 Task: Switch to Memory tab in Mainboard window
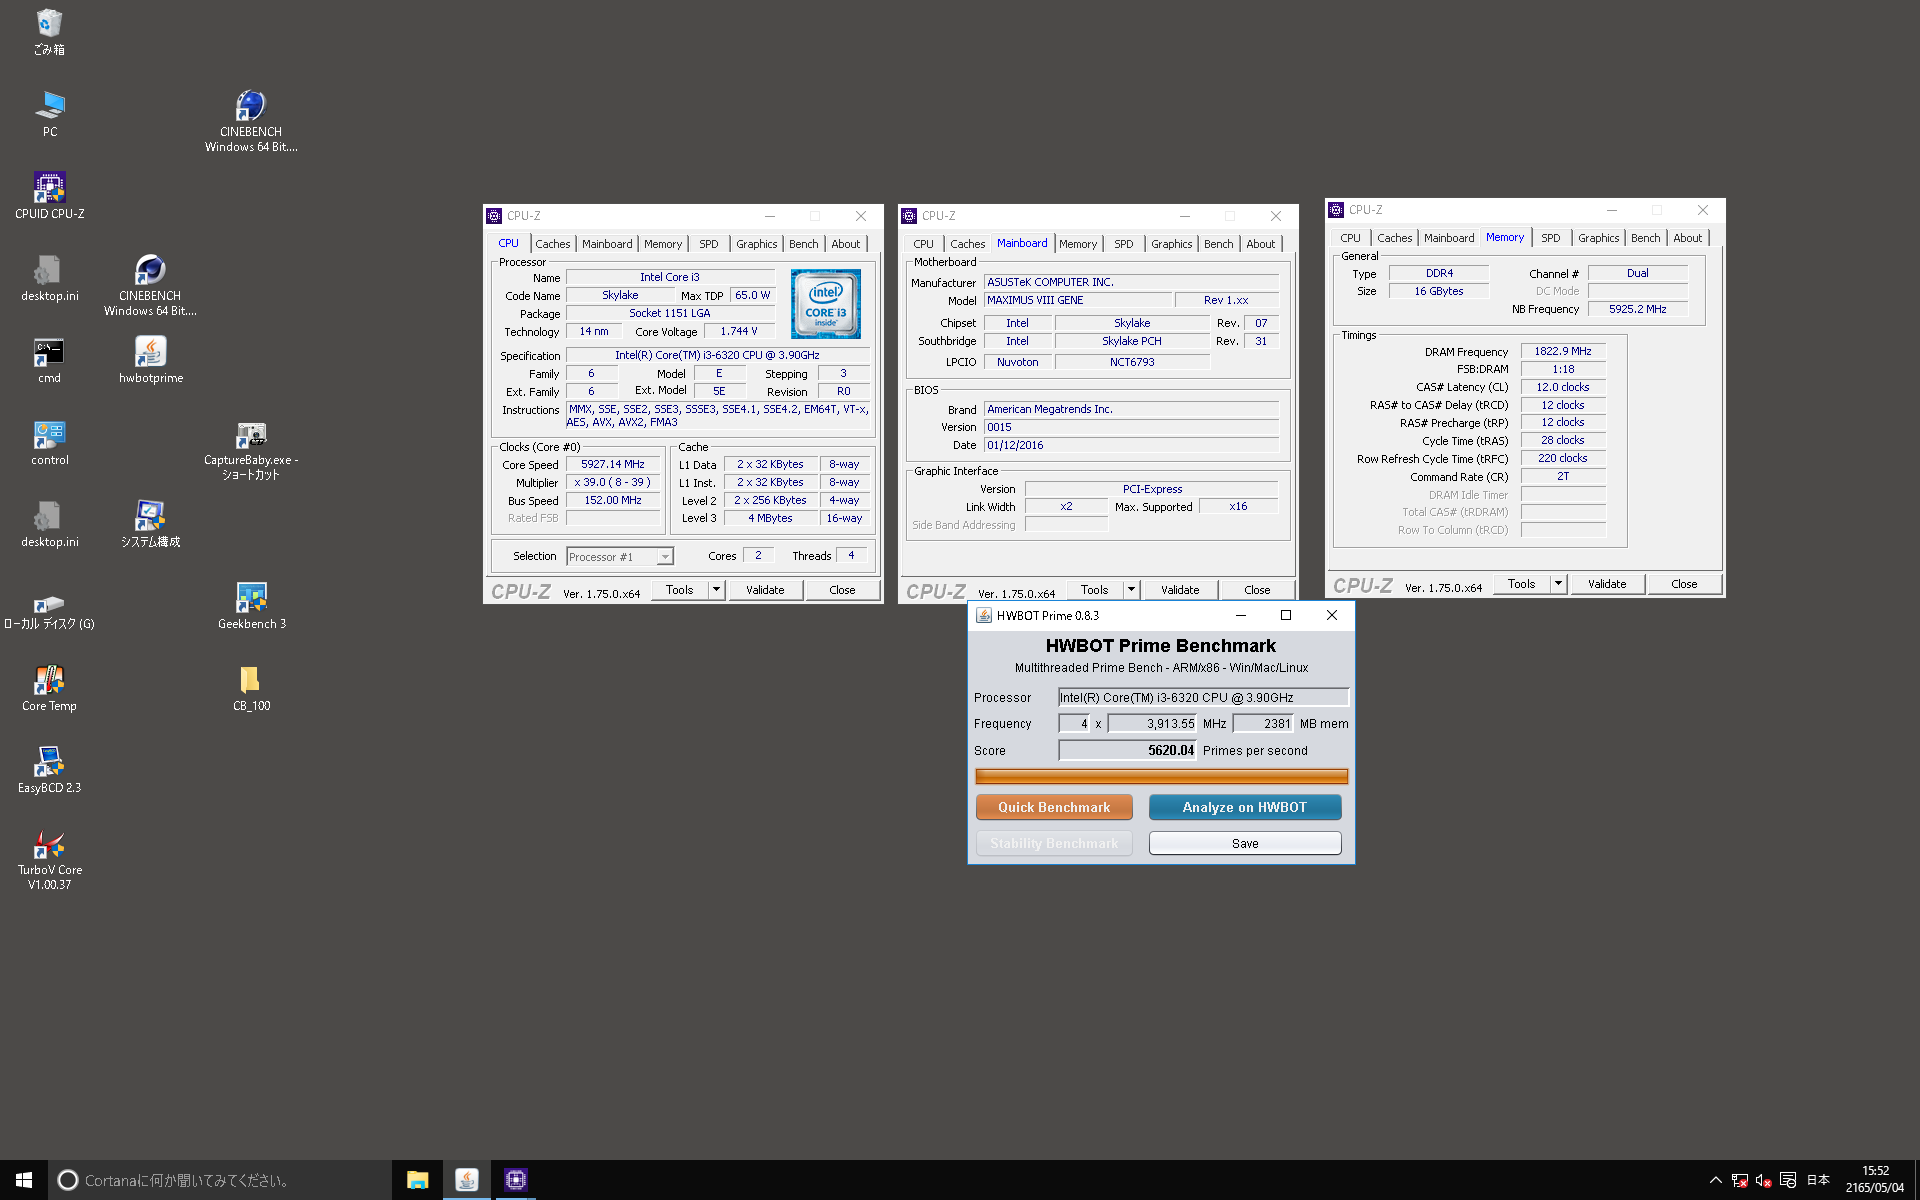point(1078,244)
